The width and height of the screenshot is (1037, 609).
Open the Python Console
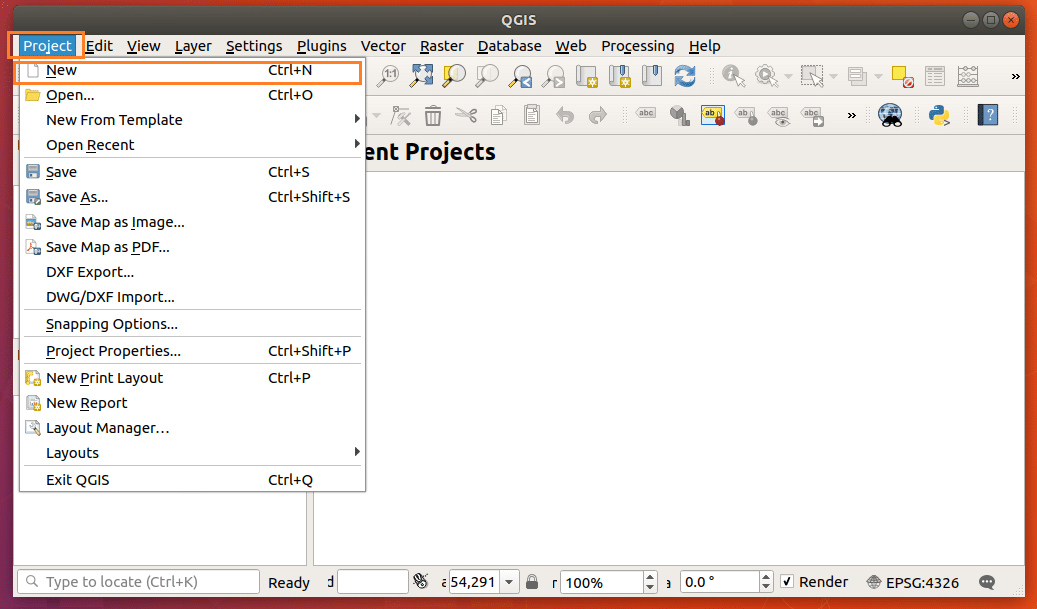pyautogui.click(x=939, y=116)
